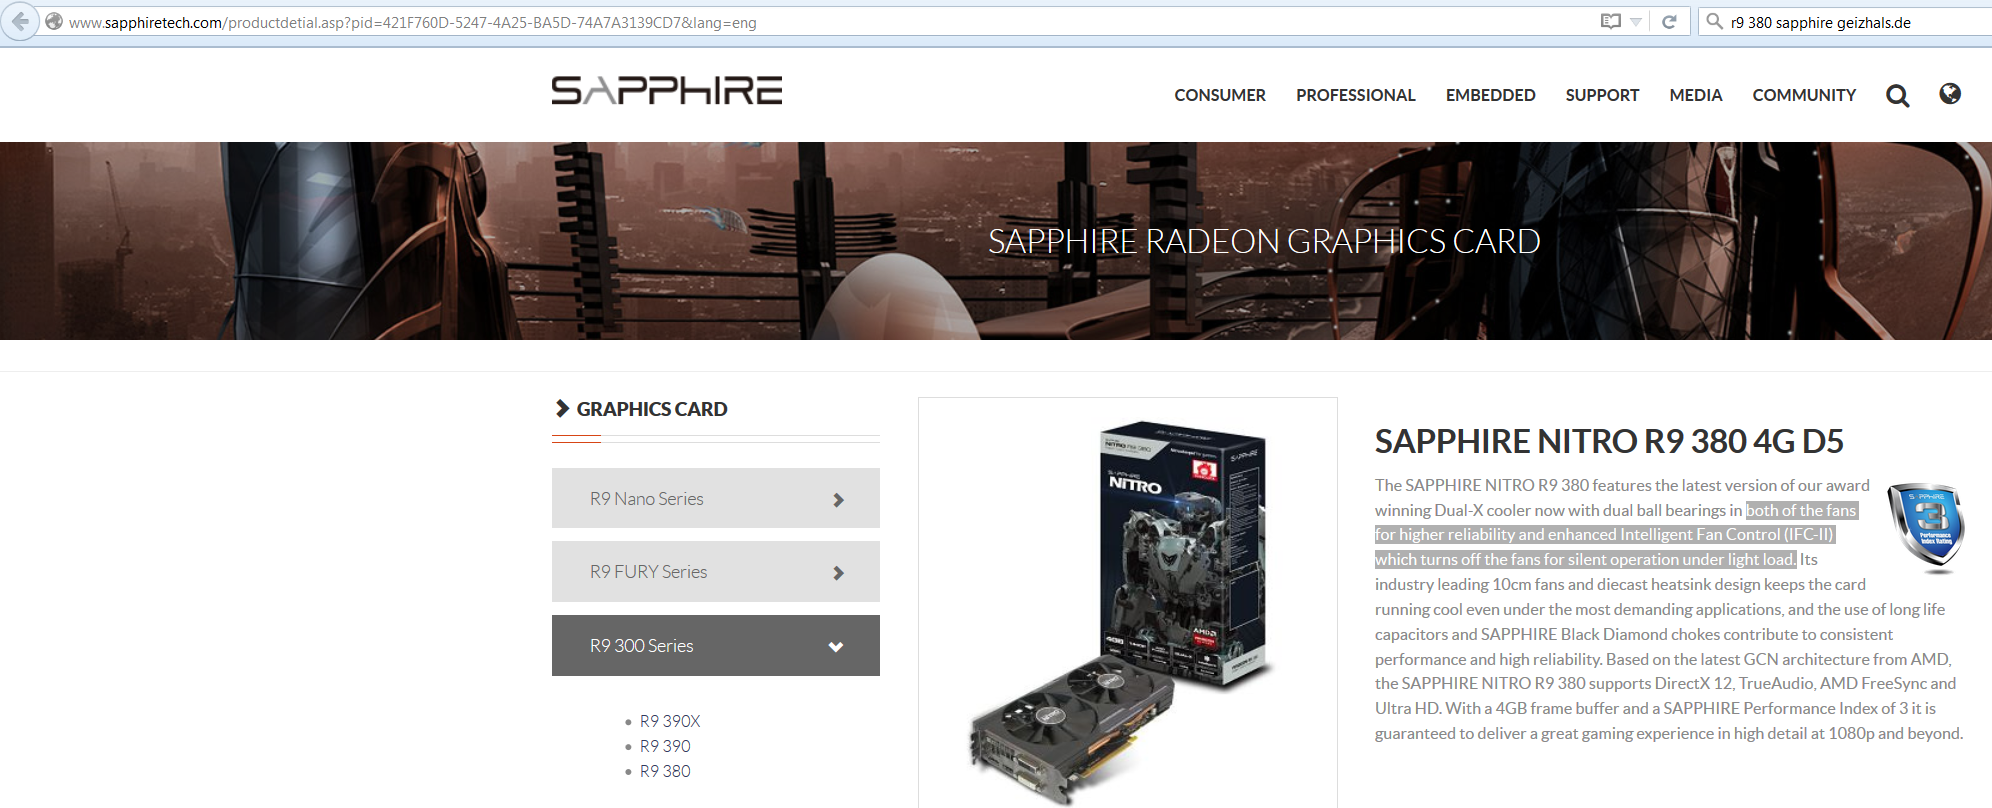Open the MEDIA navigation menu
The image size is (1992, 808).
click(x=1696, y=95)
